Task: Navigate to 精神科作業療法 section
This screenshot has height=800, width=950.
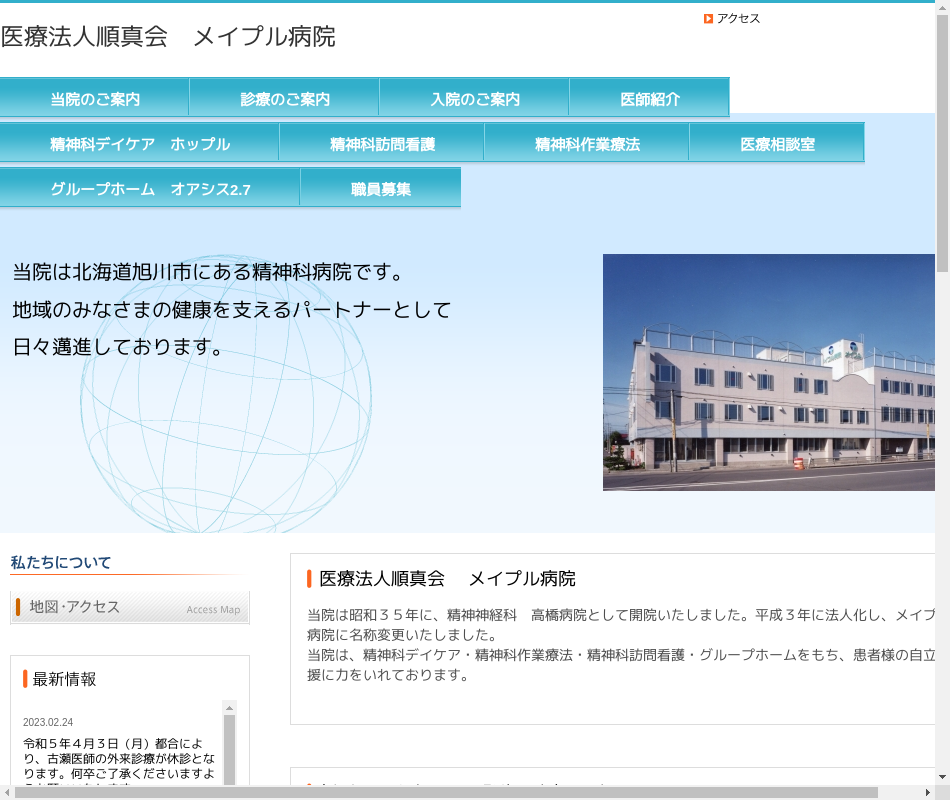Action: click(x=587, y=144)
